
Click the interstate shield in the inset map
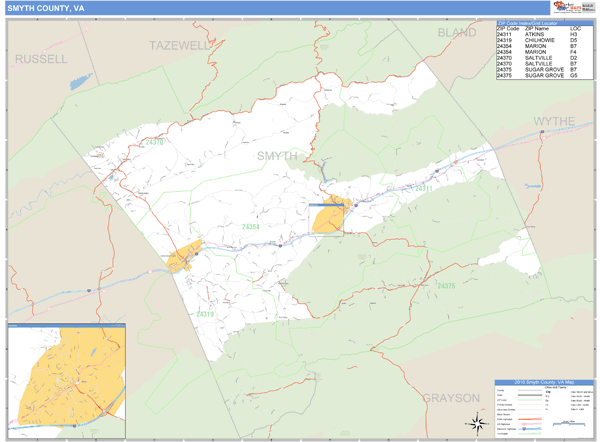[74, 426]
